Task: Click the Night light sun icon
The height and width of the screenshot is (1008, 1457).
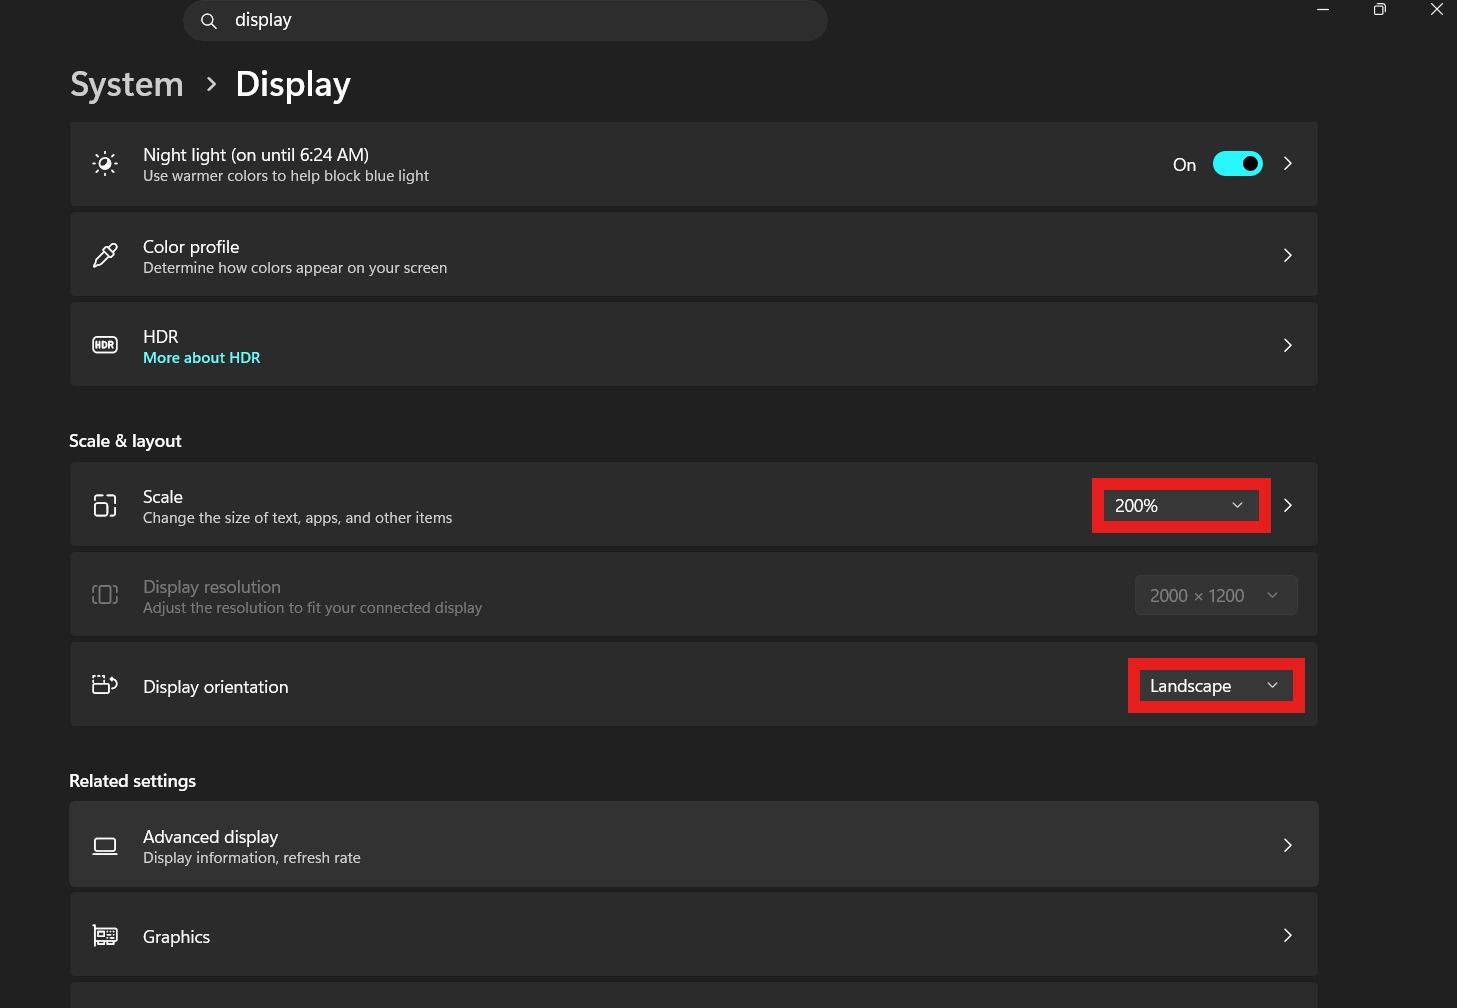Action: pyautogui.click(x=105, y=164)
